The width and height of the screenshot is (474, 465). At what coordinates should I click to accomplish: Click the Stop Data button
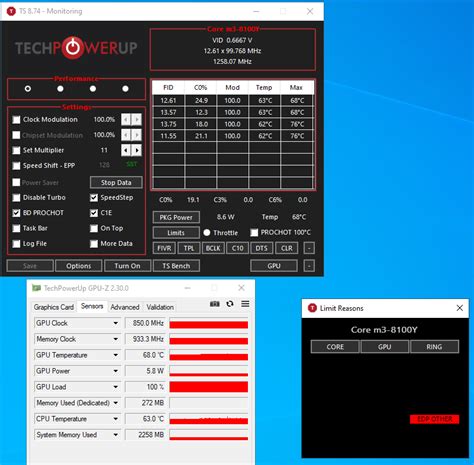coord(116,182)
